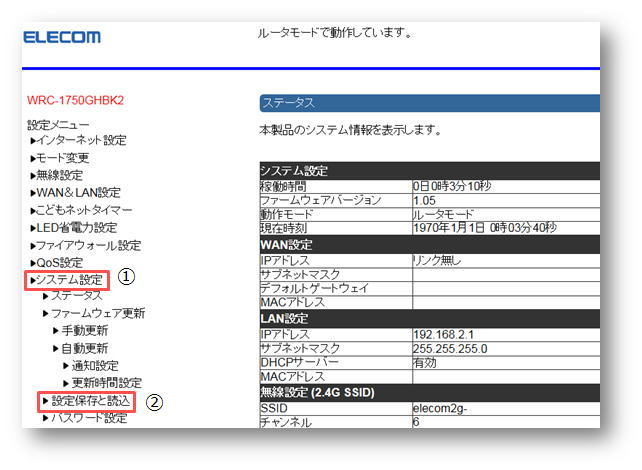Click the WRC-1750GHBK2 model name
The width and height of the screenshot is (642, 470).
(x=73, y=102)
